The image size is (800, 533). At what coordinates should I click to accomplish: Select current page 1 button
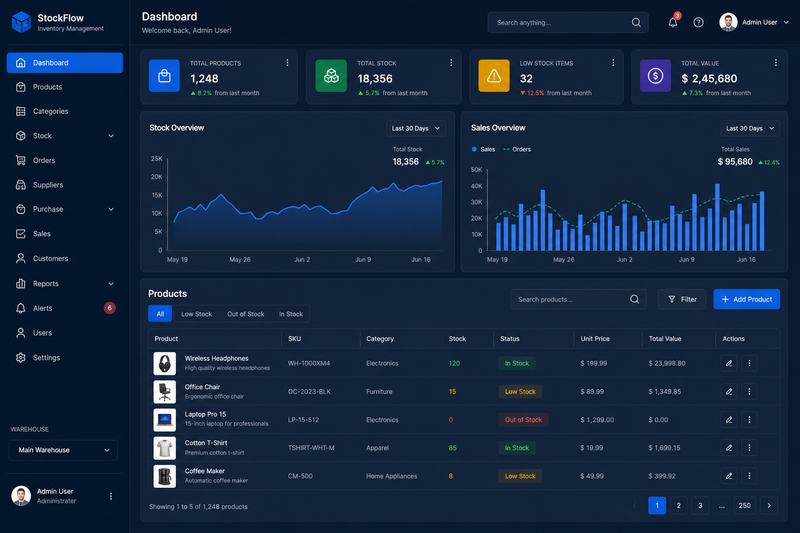(657, 505)
